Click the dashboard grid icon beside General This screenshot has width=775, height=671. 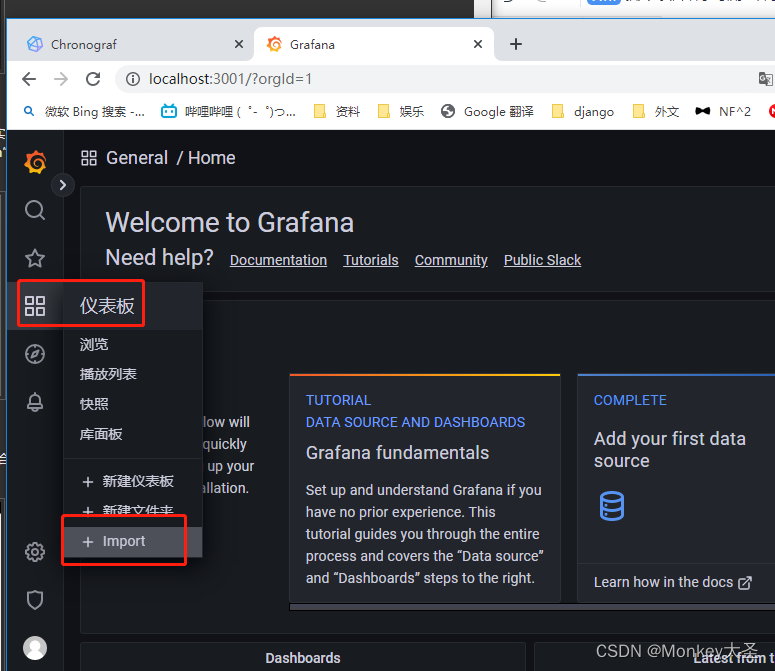click(89, 158)
